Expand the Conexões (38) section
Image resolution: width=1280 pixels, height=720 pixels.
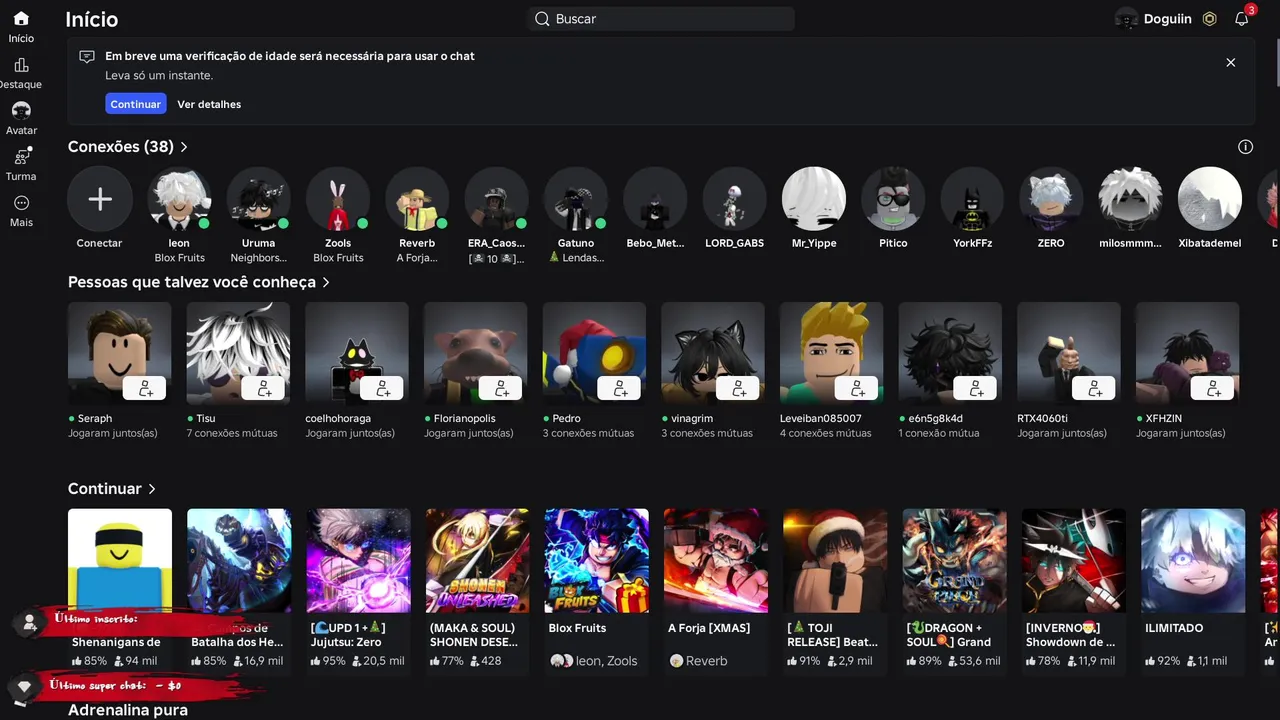point(127,147)
